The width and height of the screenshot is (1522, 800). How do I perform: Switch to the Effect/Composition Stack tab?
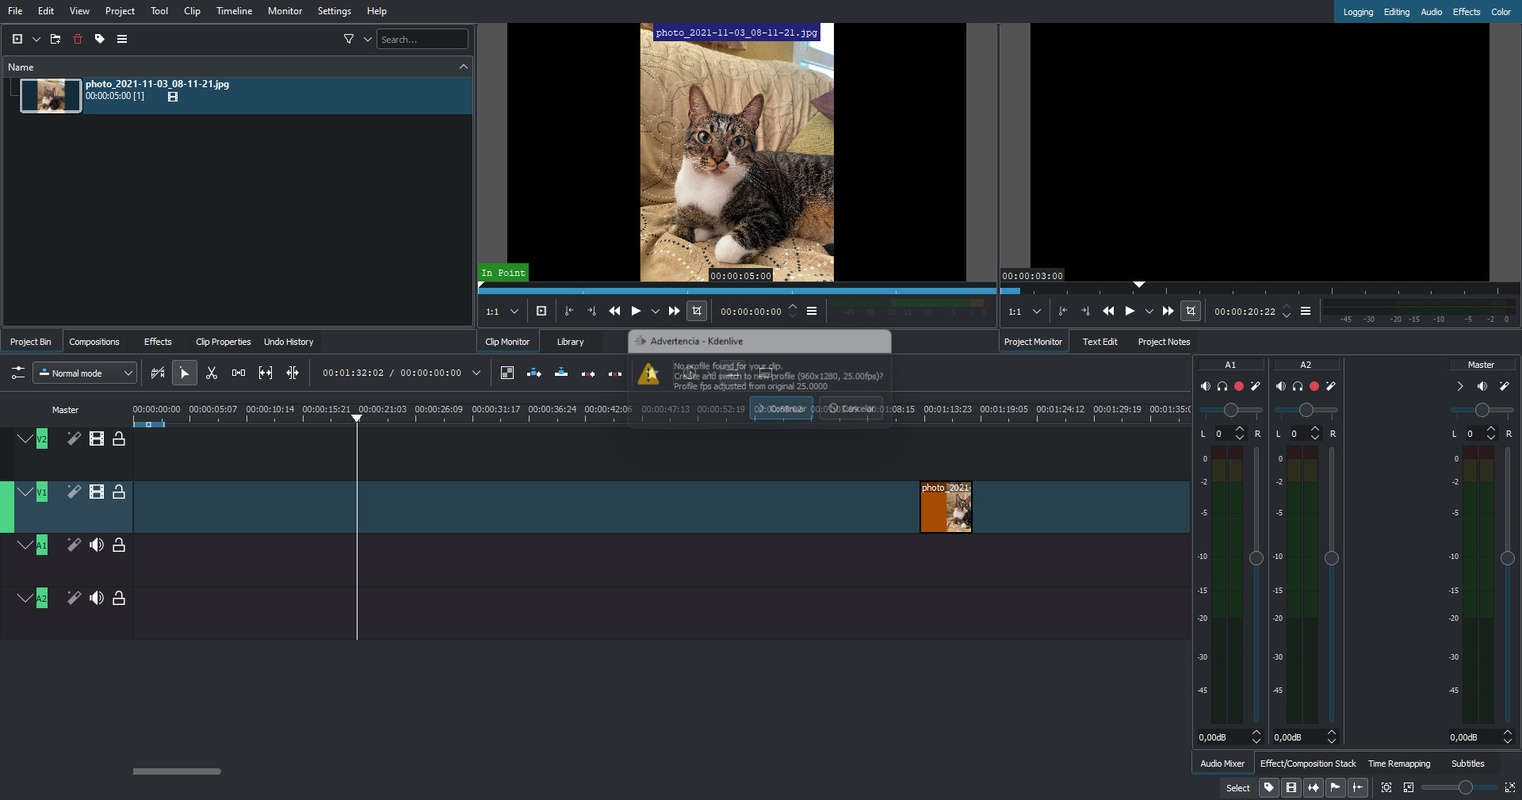coord(1307,763)
